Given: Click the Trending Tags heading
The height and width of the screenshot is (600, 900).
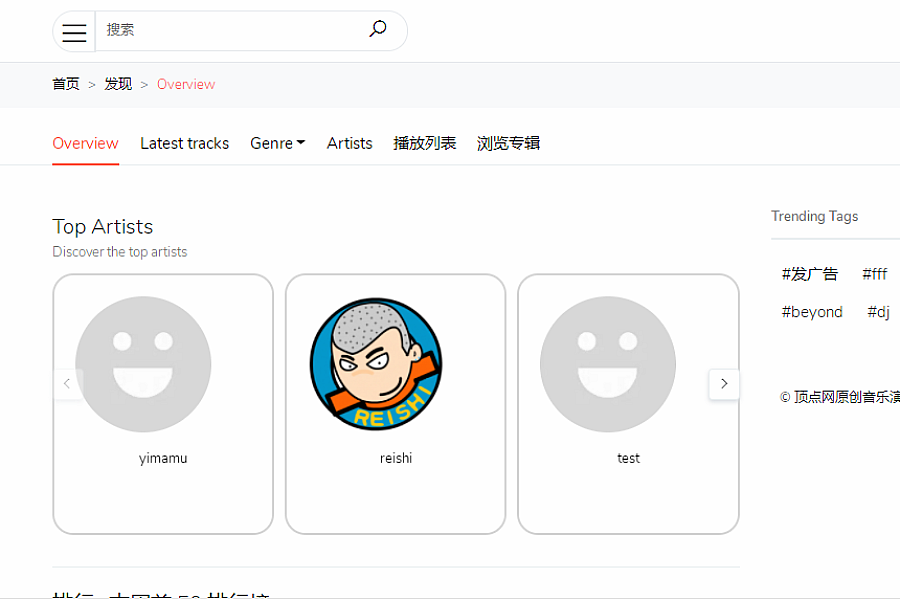Looking at the screenshot, I should (x=814, y=216).
